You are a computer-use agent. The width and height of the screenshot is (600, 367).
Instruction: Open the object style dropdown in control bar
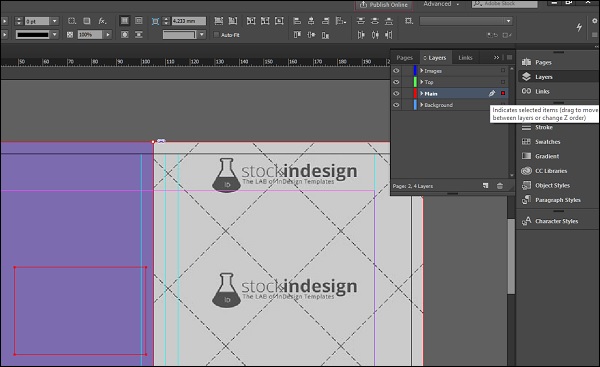click(x=466, y=21)
